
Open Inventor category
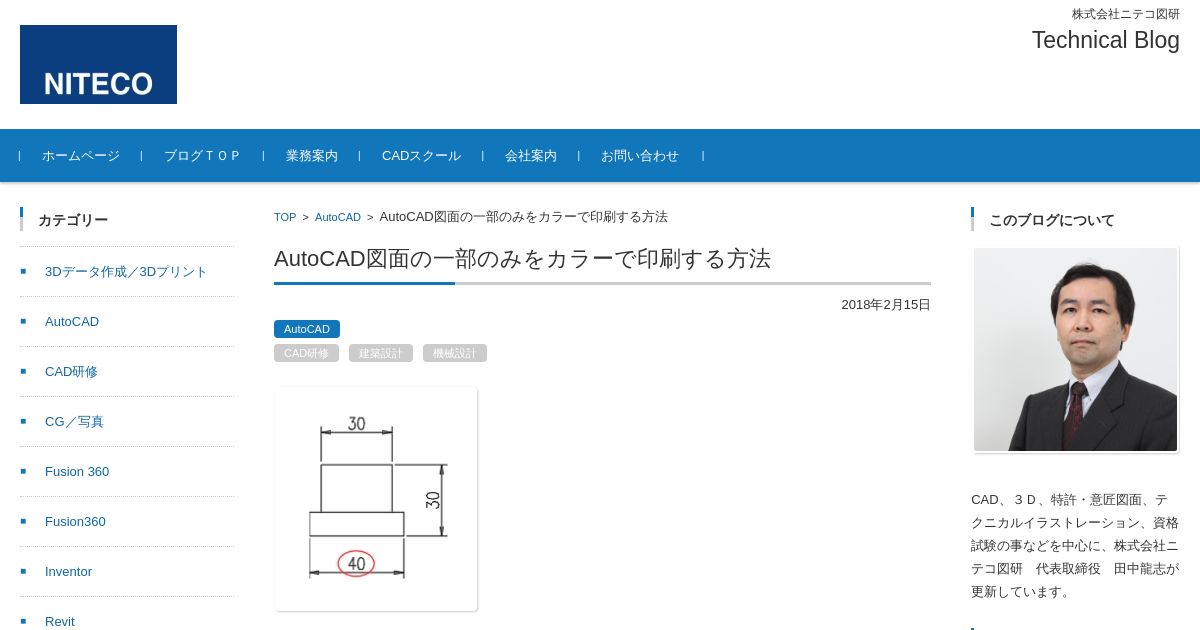tap(68, 572)
